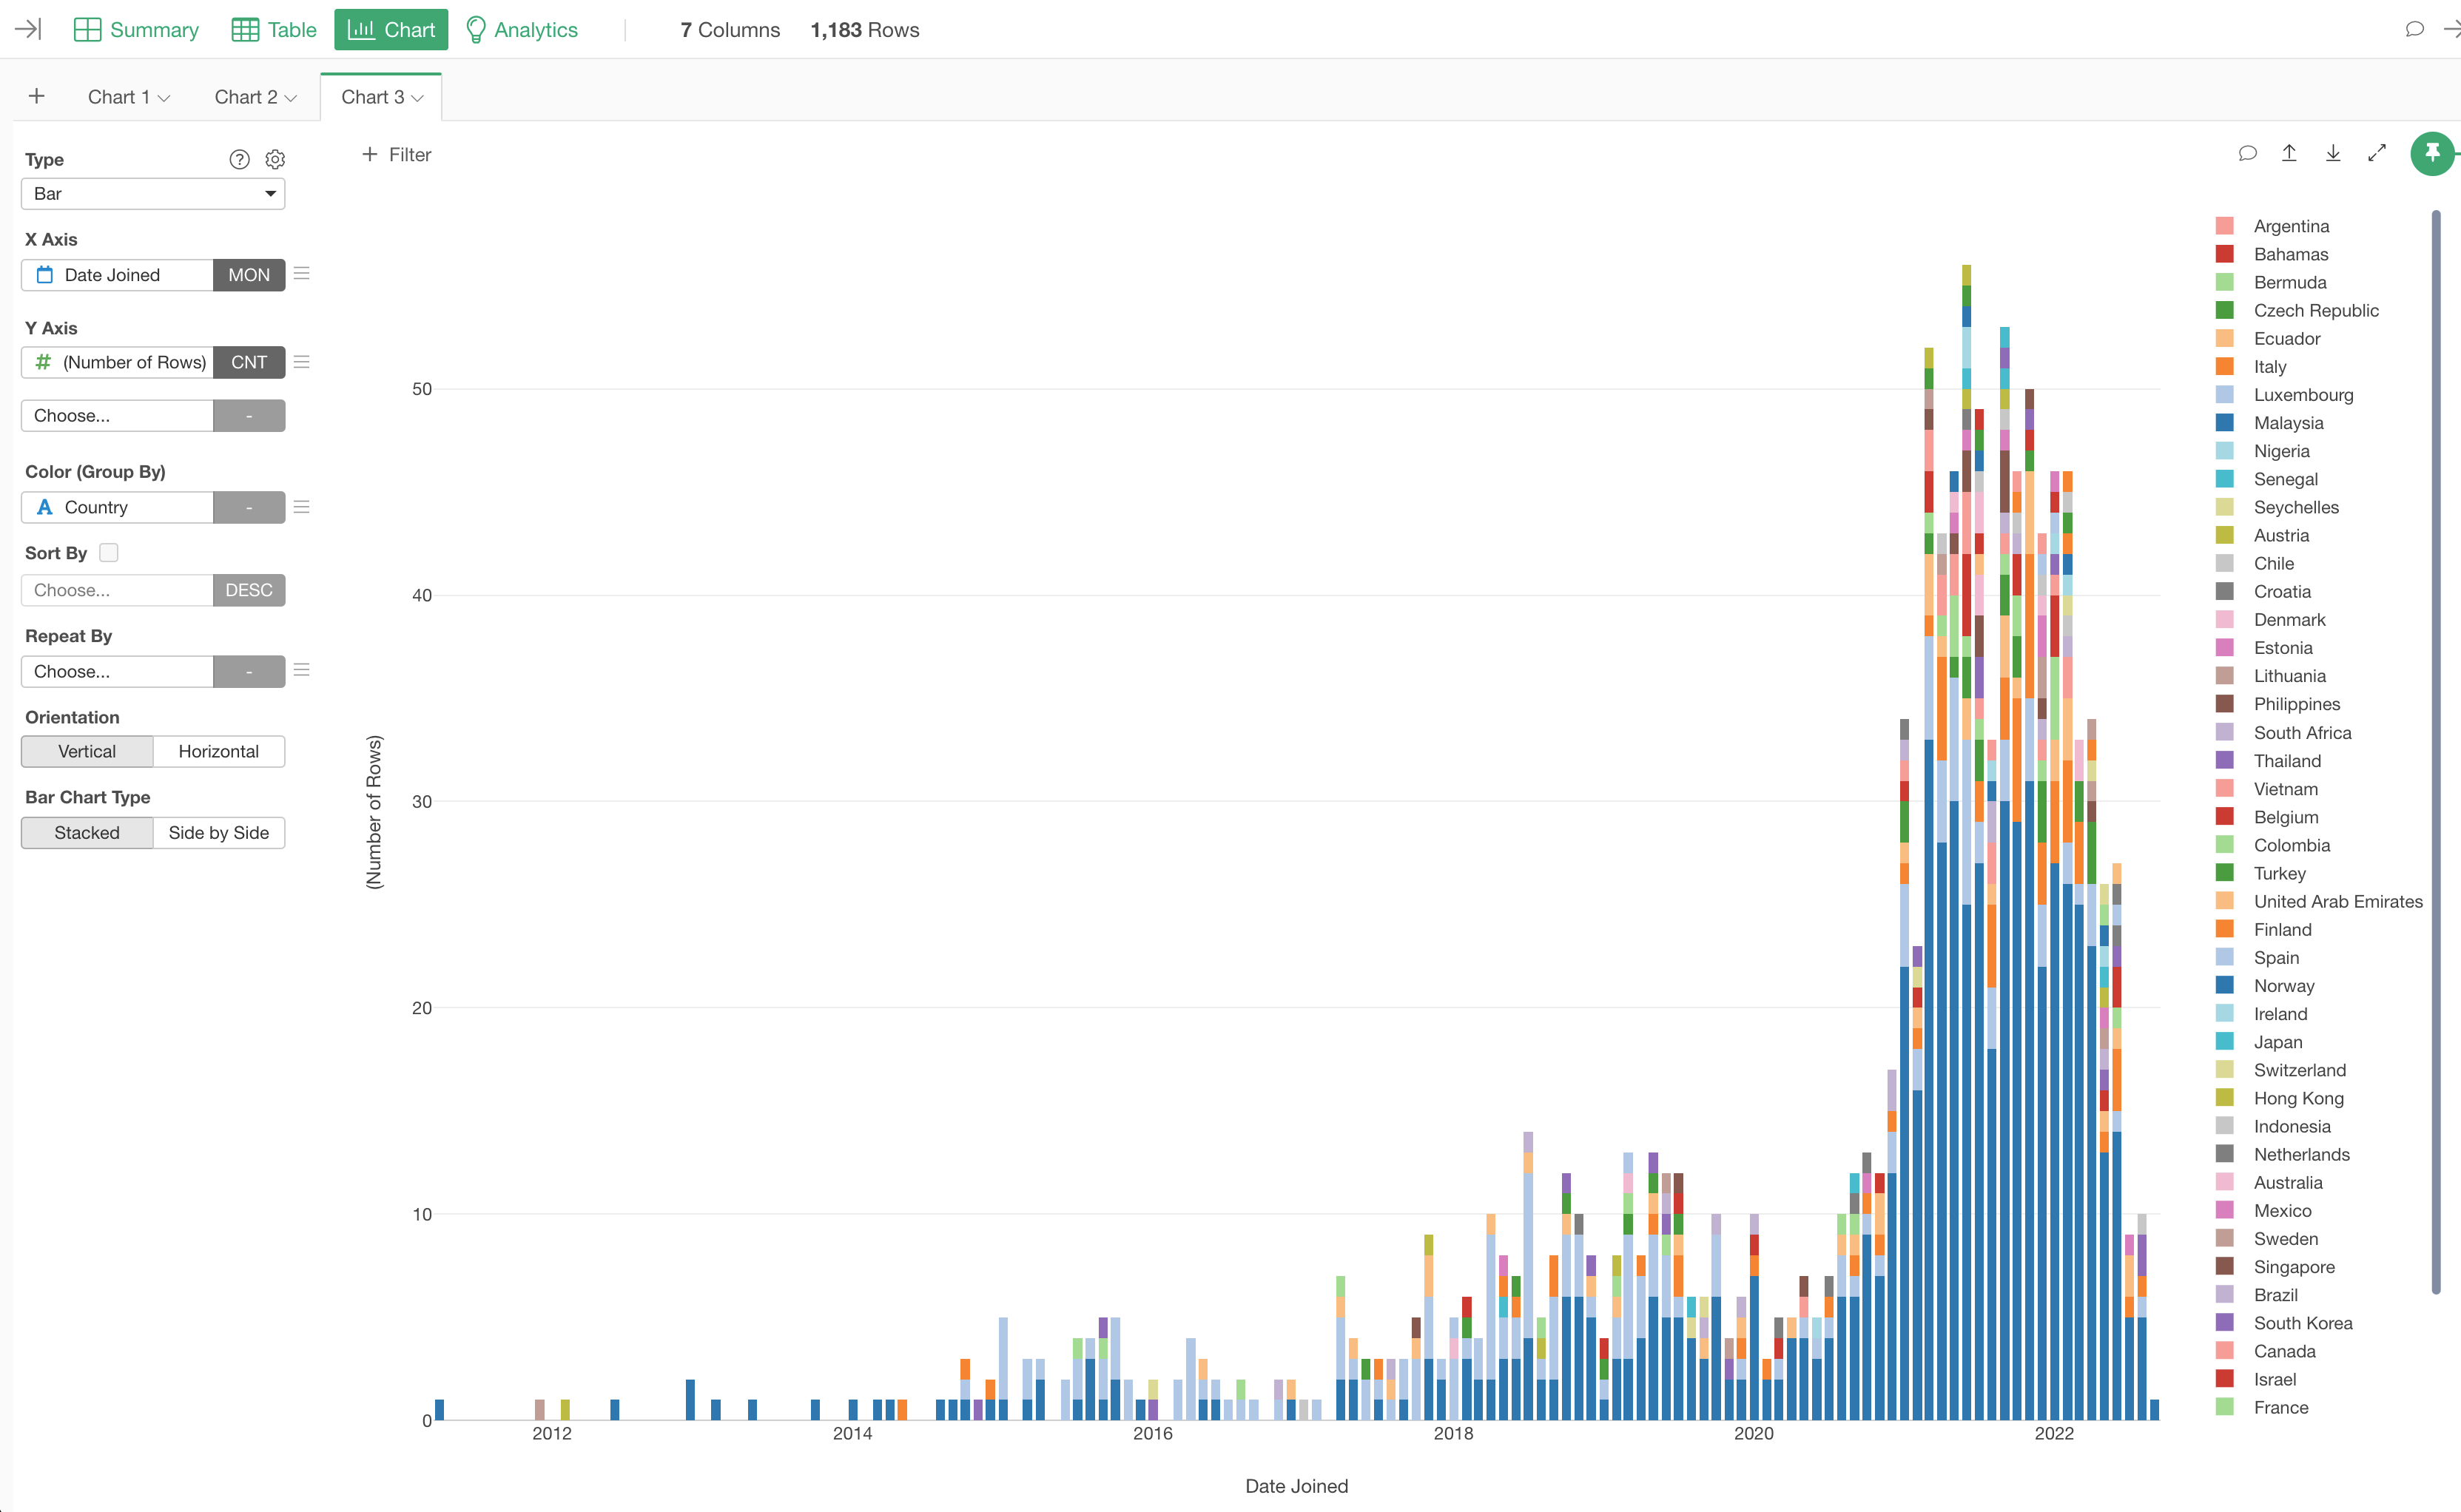The width and height of the screenshot is (2461, 1512).
Task: Set orientation to Horizontal
Action: click(x=219, y=751)
